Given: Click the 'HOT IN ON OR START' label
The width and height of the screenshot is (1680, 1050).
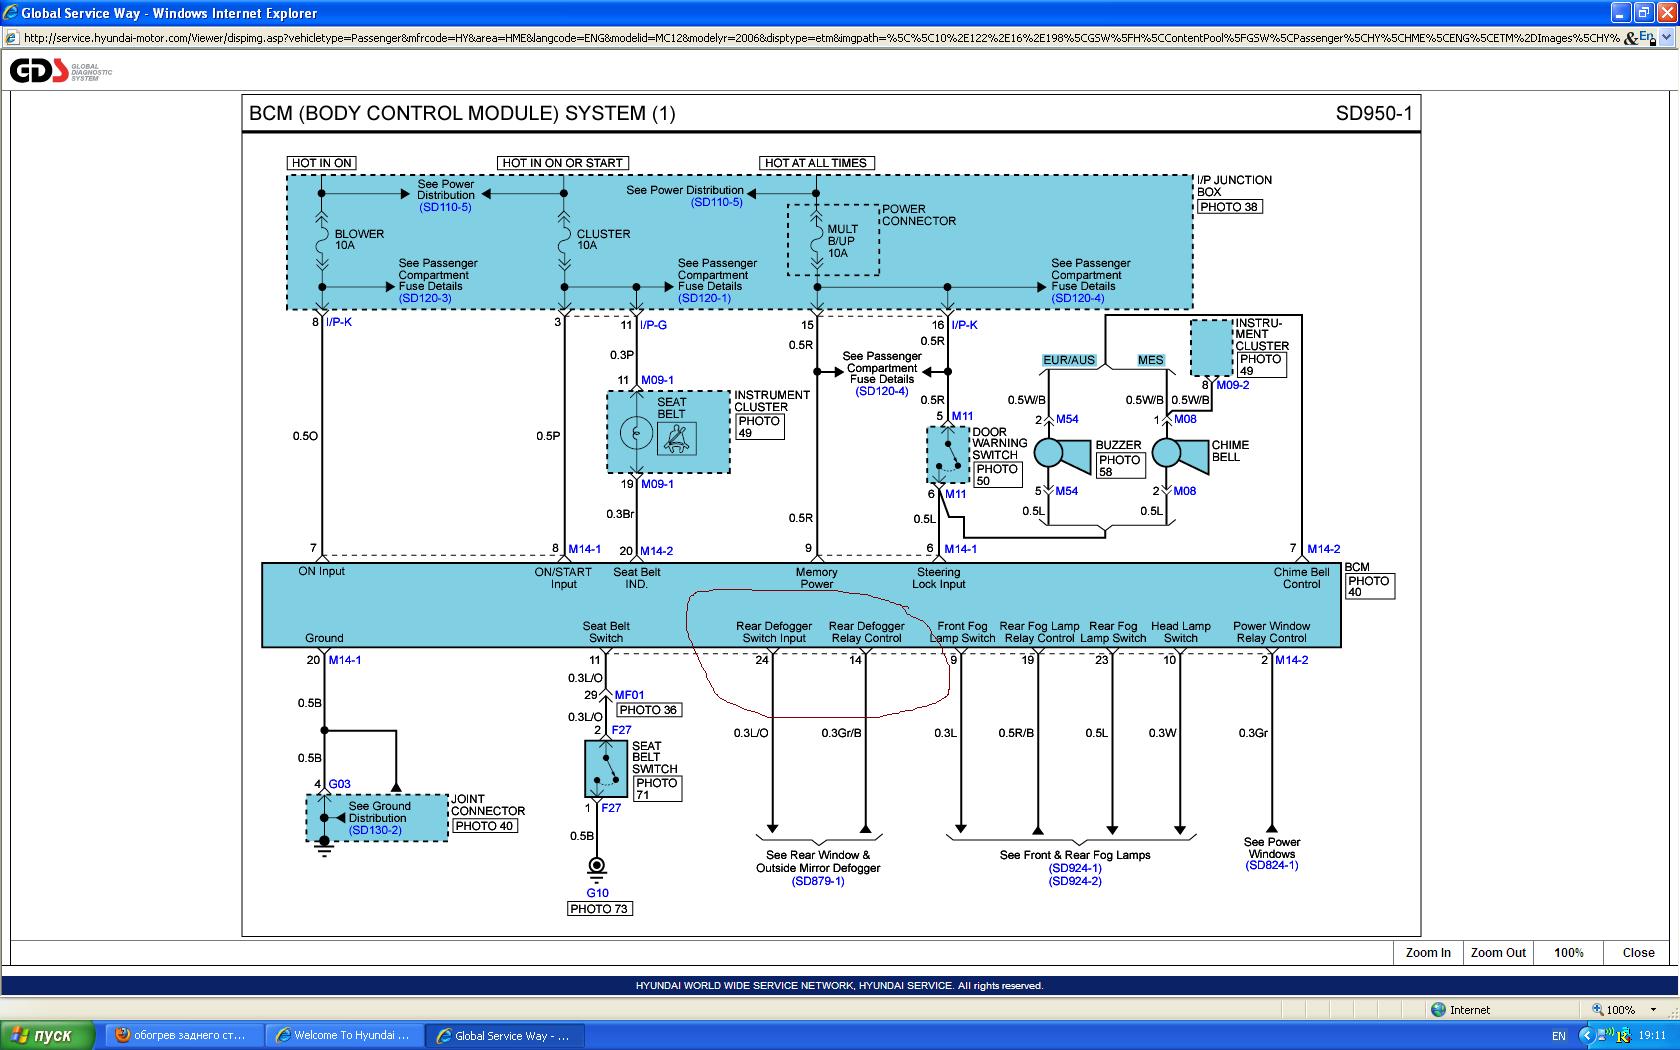Looking at the screenshot, I should 563,163.
